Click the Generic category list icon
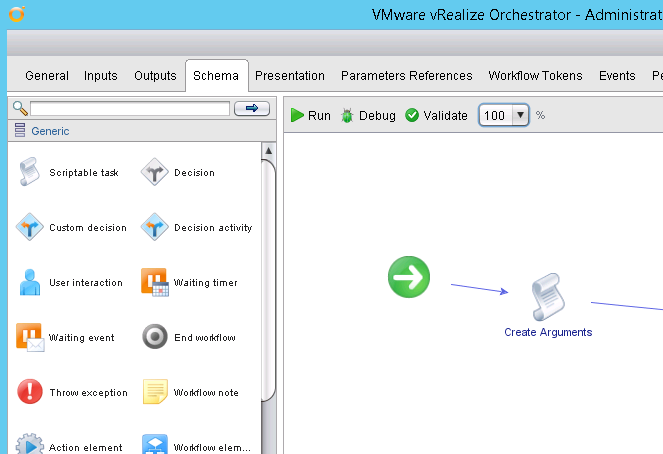 point(20,130)
